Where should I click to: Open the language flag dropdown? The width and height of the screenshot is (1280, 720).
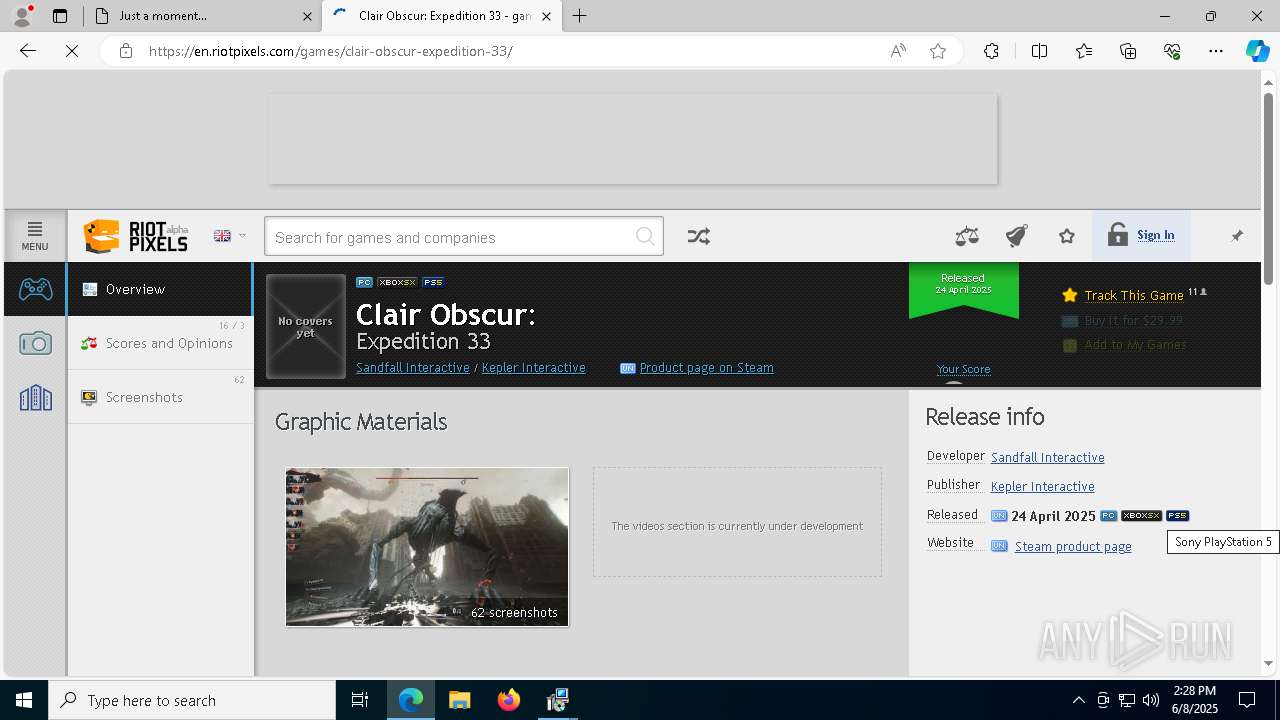pyautogui.click(x=229, y=236)
